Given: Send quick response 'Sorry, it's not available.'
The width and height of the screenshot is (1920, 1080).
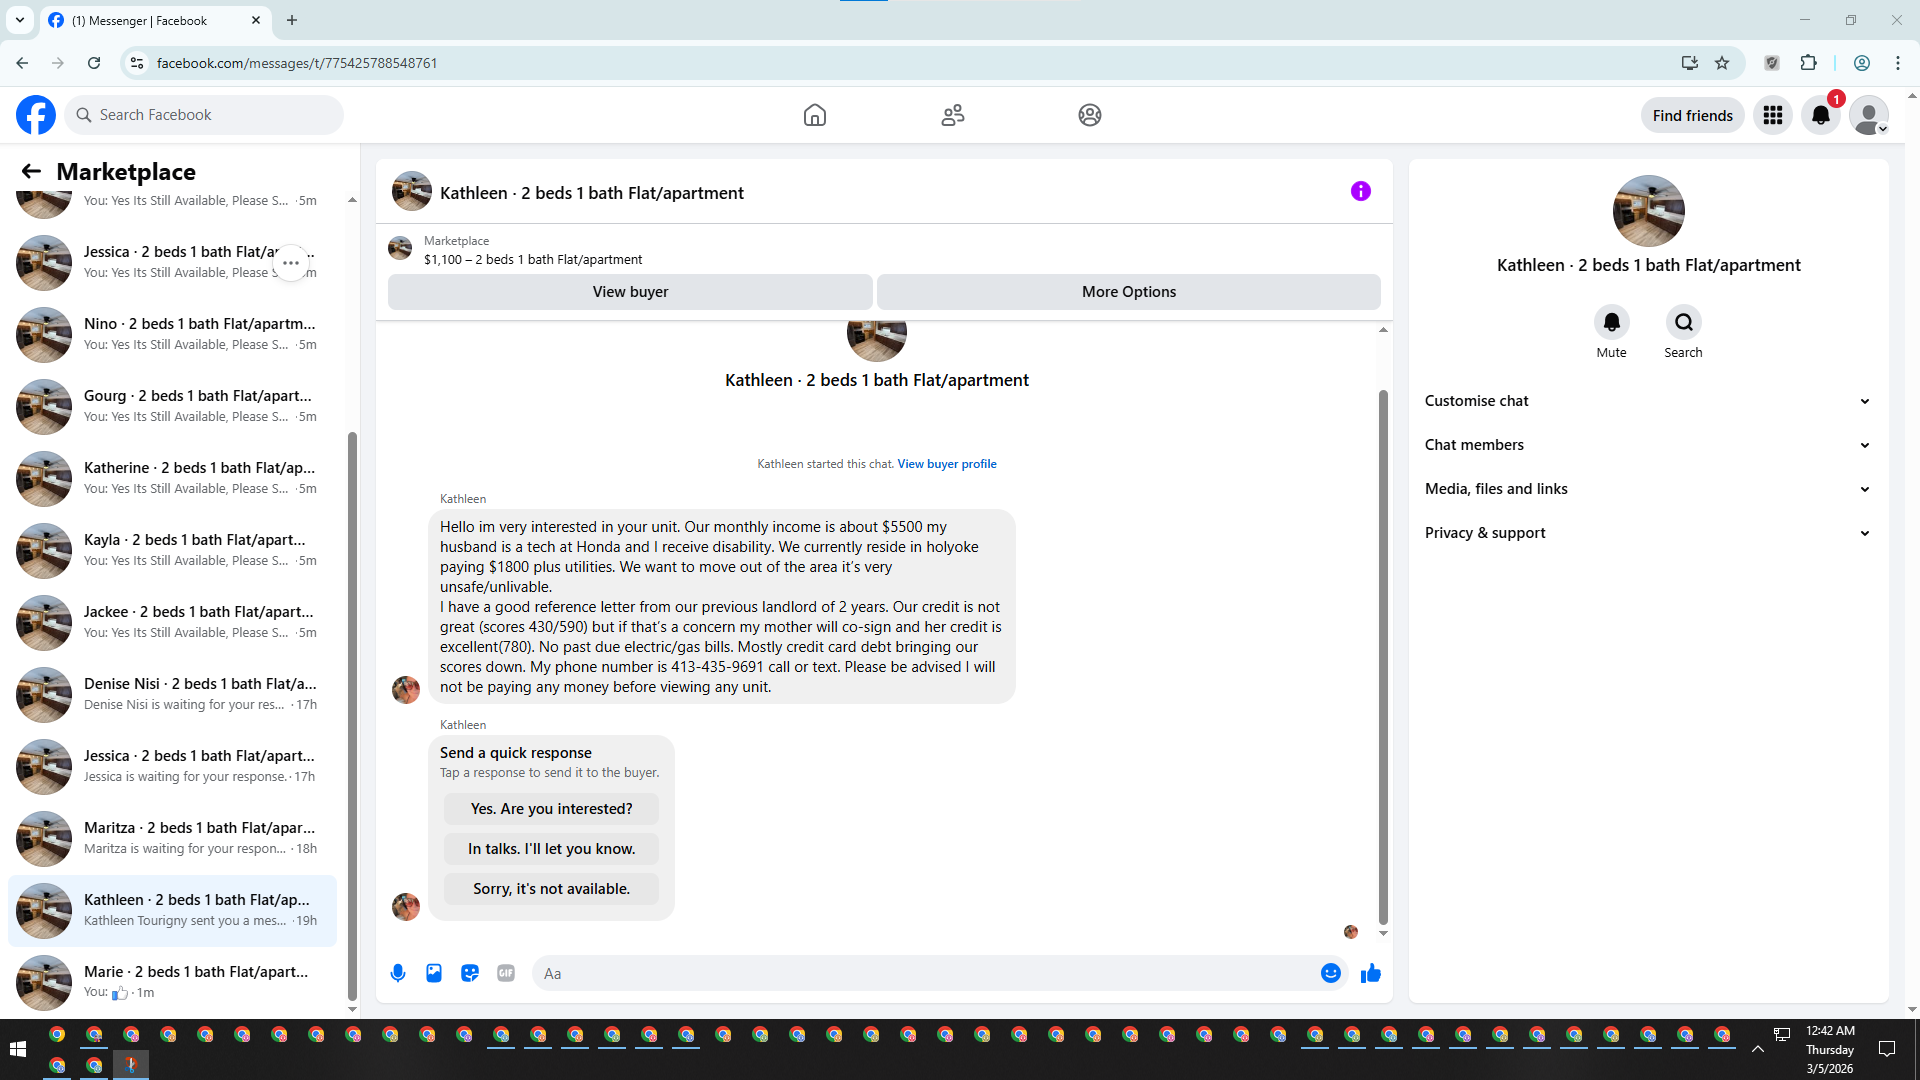Looking at the screenshot, I should [x=552, y=889].
